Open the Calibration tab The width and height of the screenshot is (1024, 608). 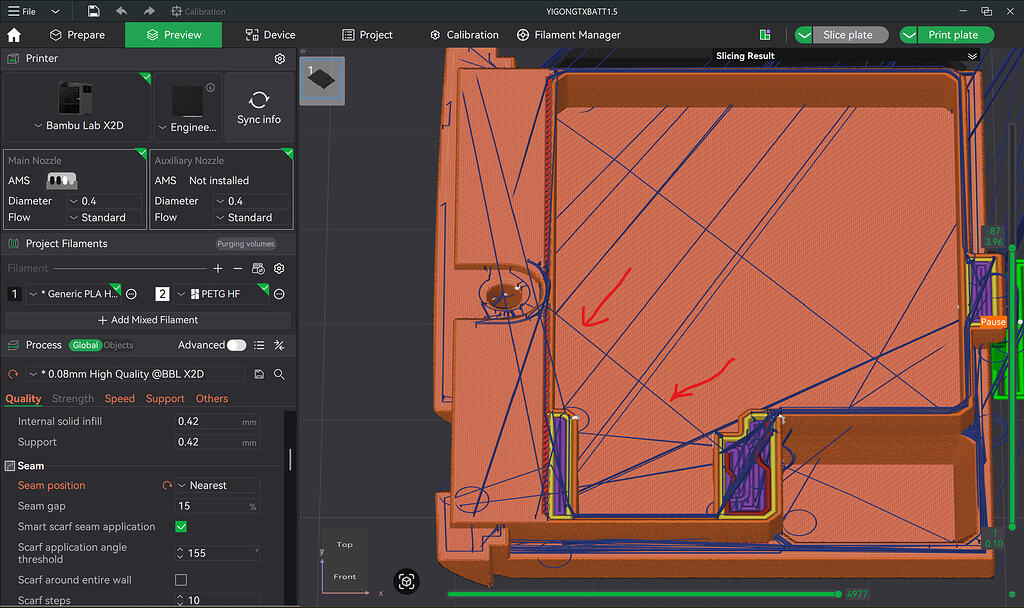pyautogui.click(x=464, y=35)
